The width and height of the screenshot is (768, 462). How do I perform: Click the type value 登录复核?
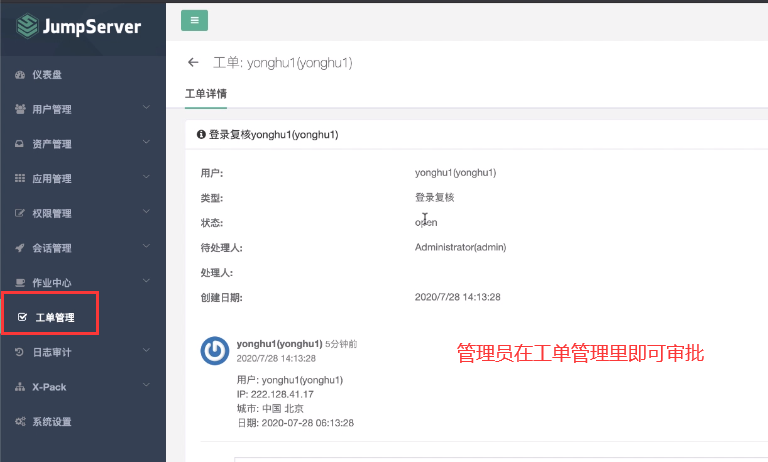point(434,197)
